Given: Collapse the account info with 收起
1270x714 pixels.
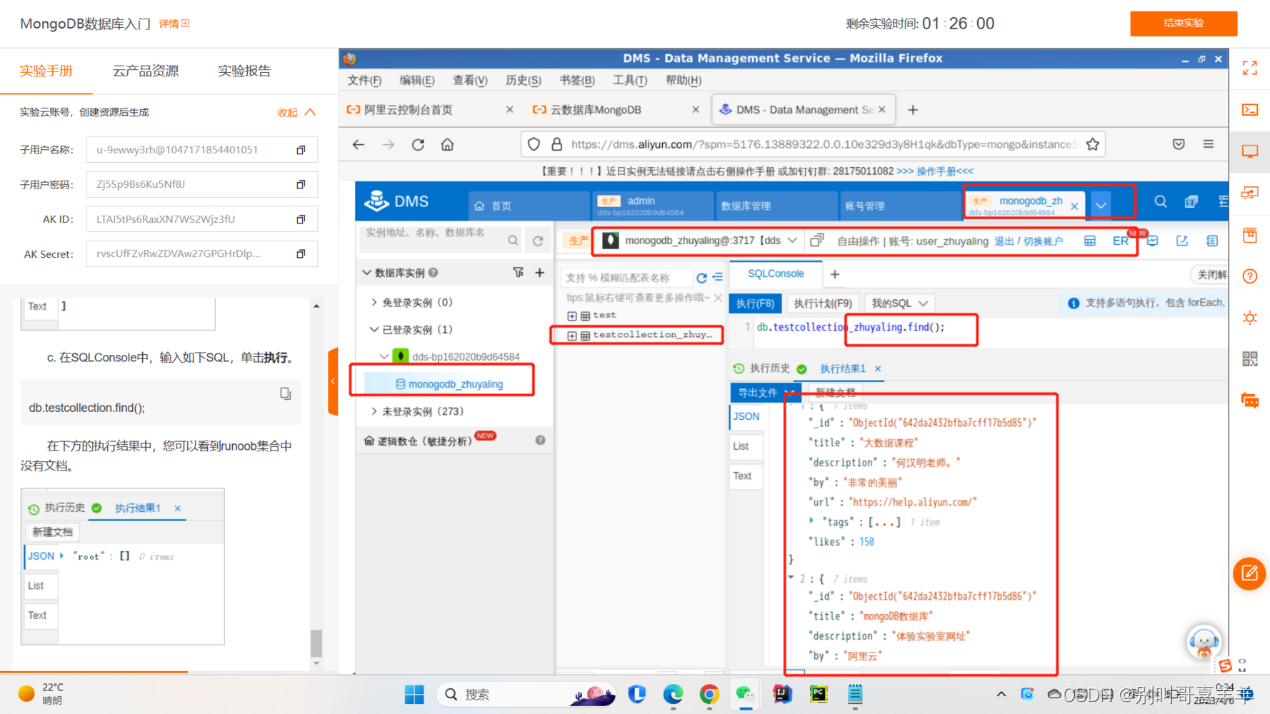Looking at the screenshot, I should click(297, 112).
